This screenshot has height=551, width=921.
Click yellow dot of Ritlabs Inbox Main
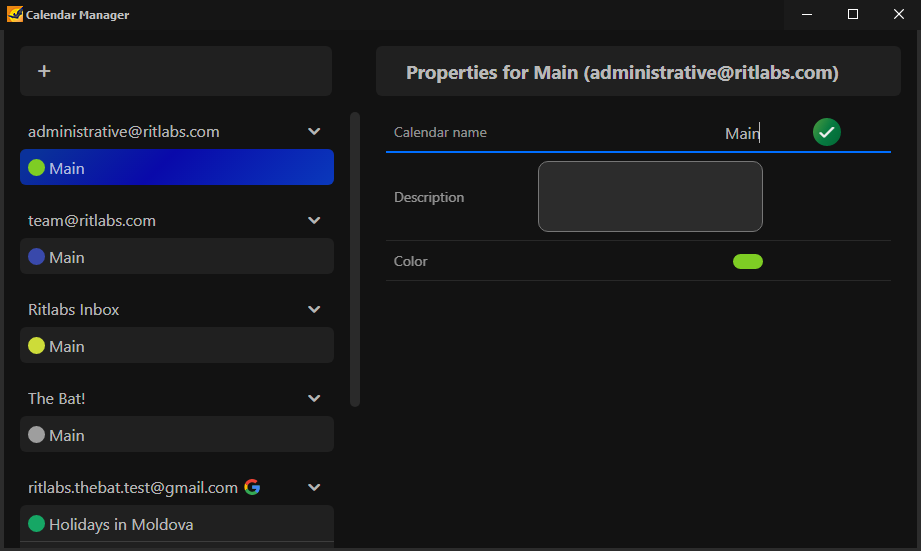coord(36,346)
